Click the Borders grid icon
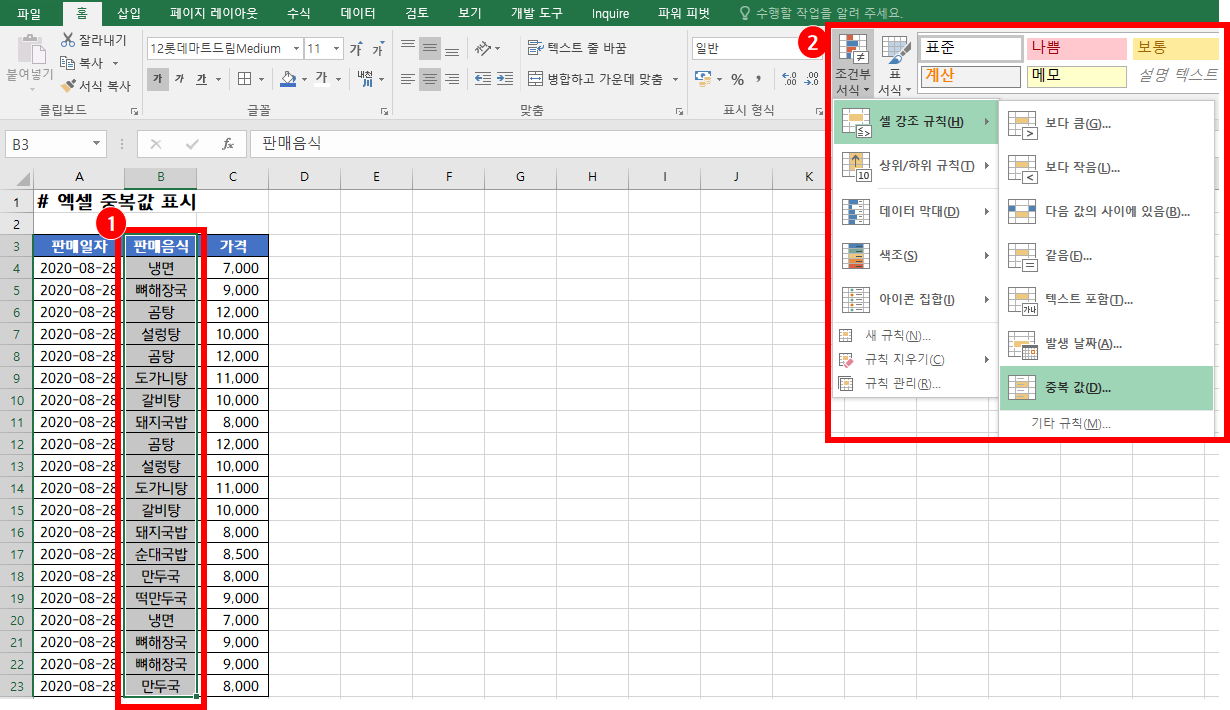 coord(243,79)
